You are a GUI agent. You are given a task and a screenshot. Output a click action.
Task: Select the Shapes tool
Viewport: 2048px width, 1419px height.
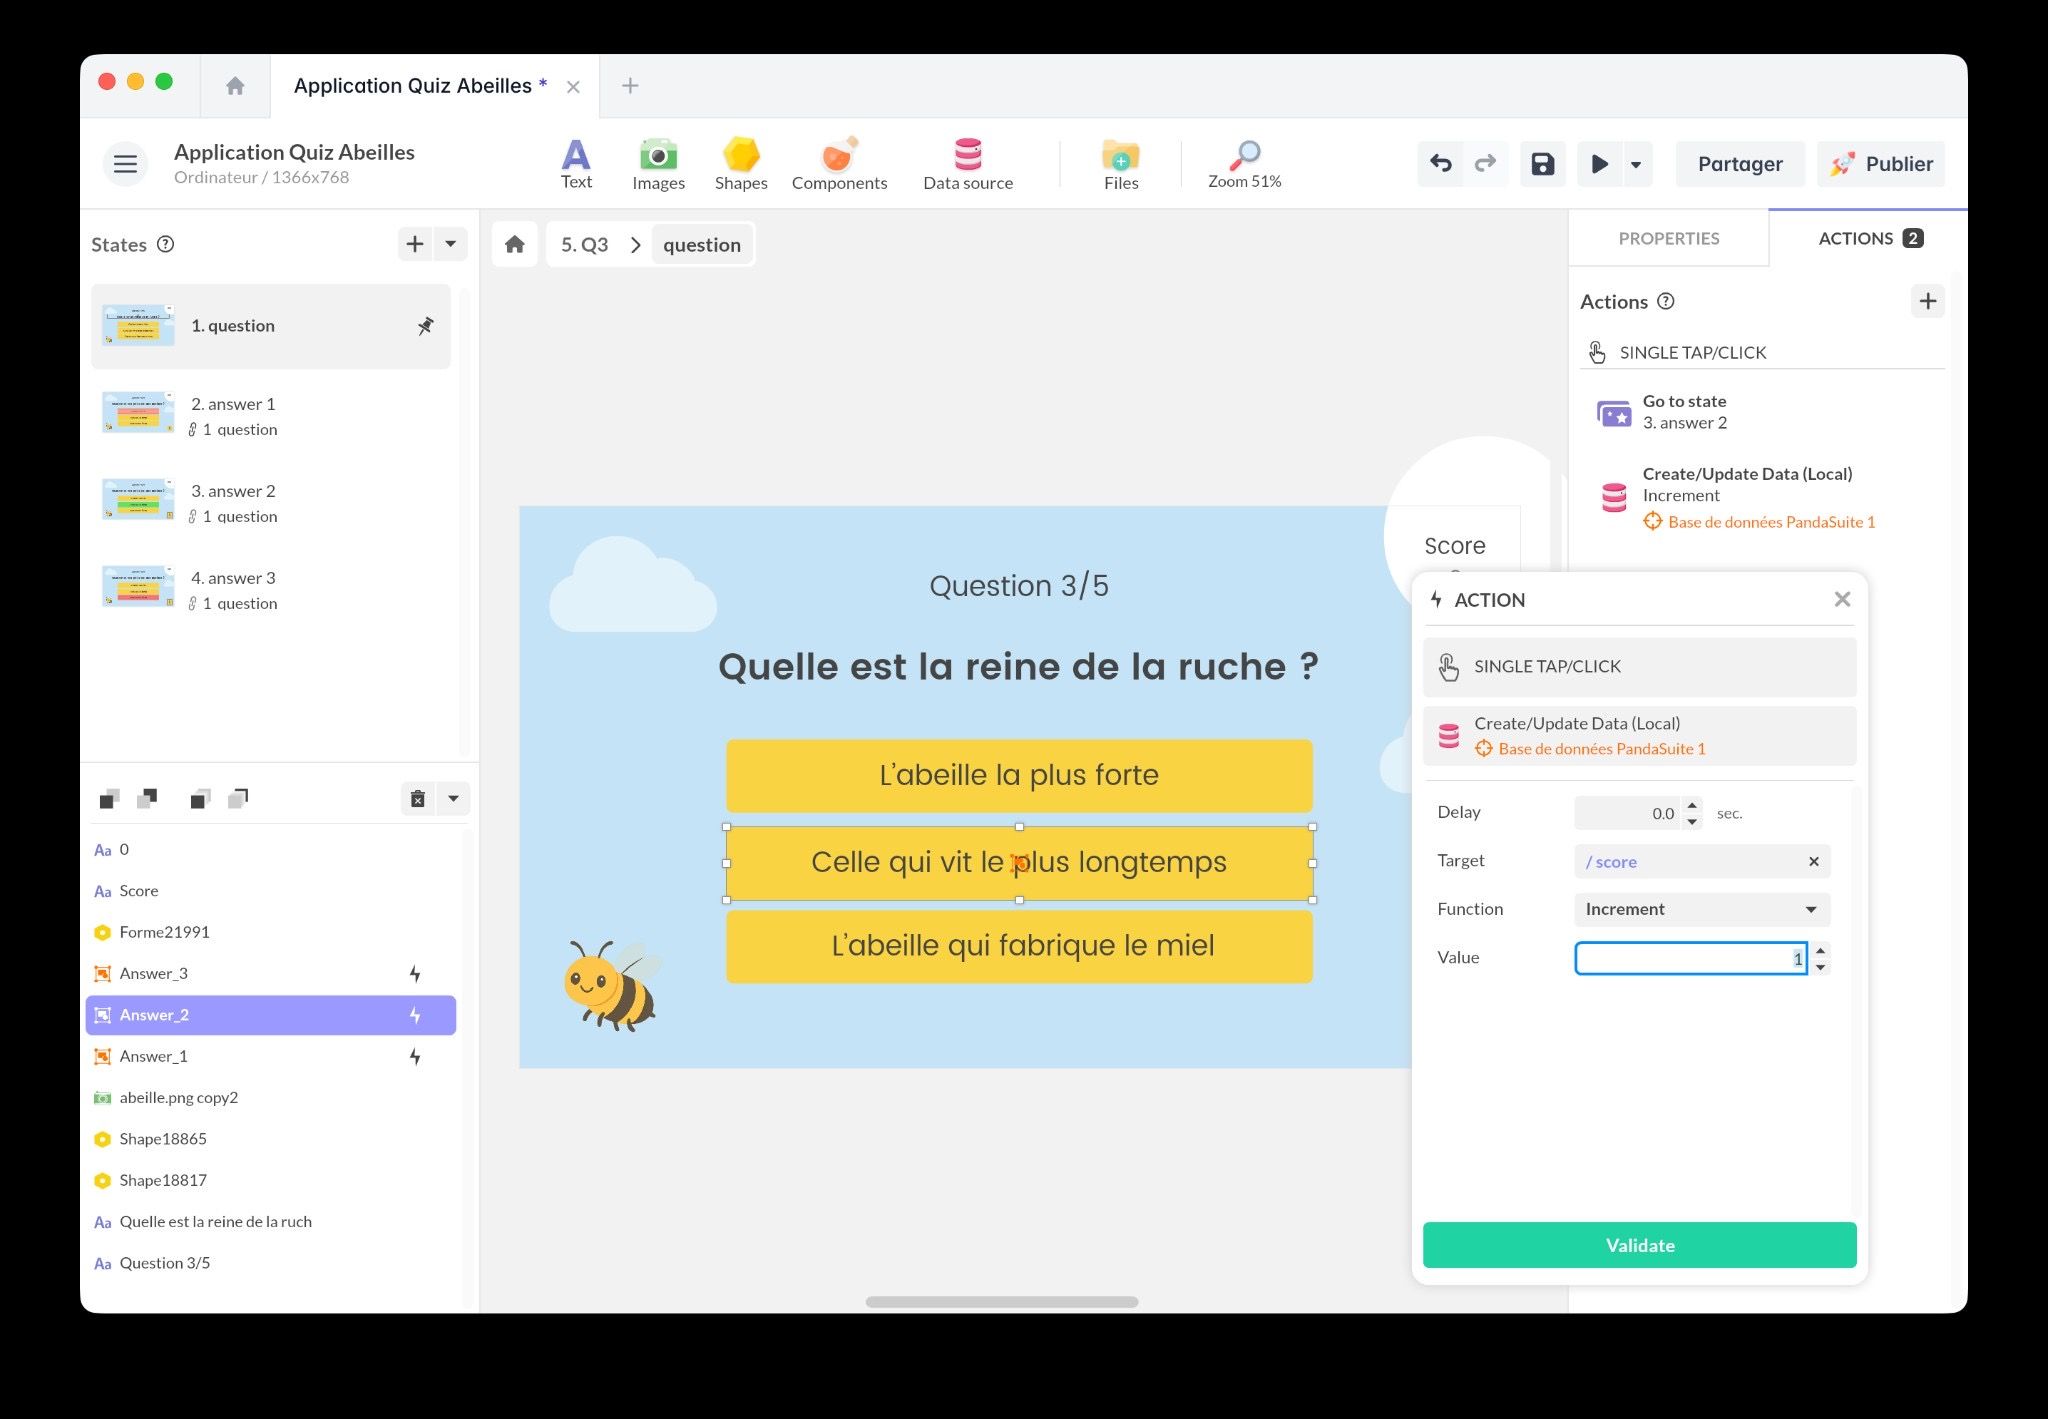740,163
